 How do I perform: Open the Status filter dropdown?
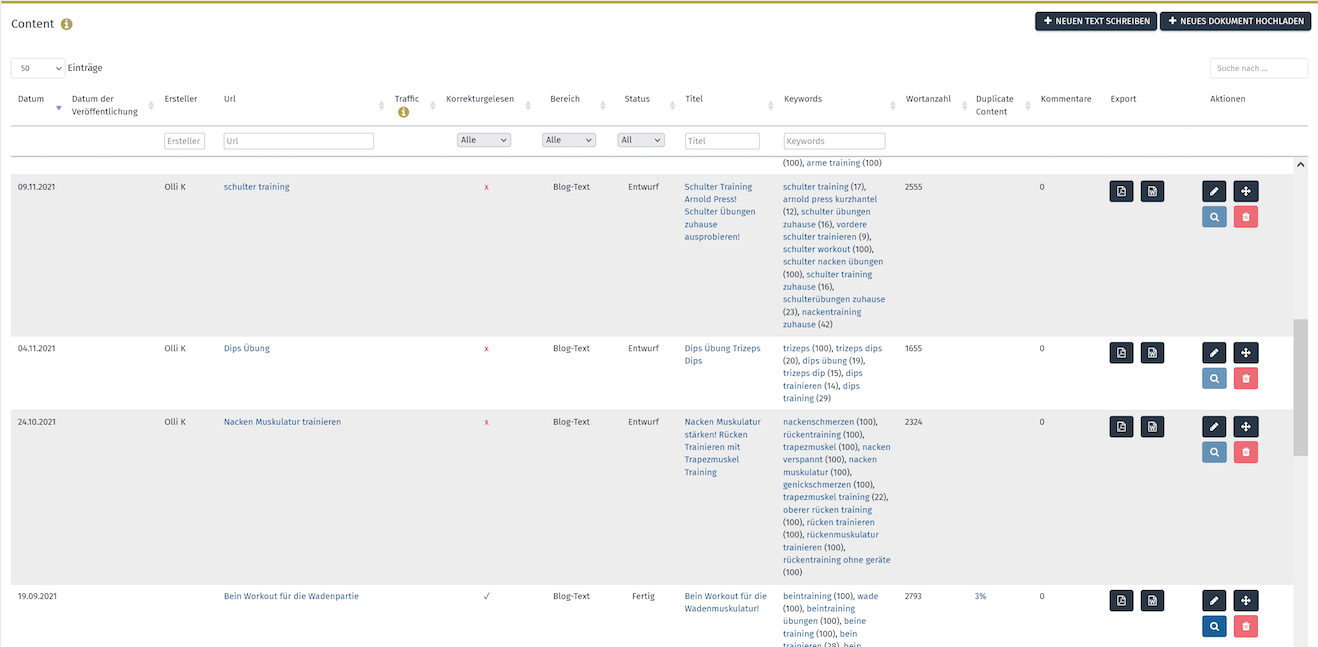641,141
